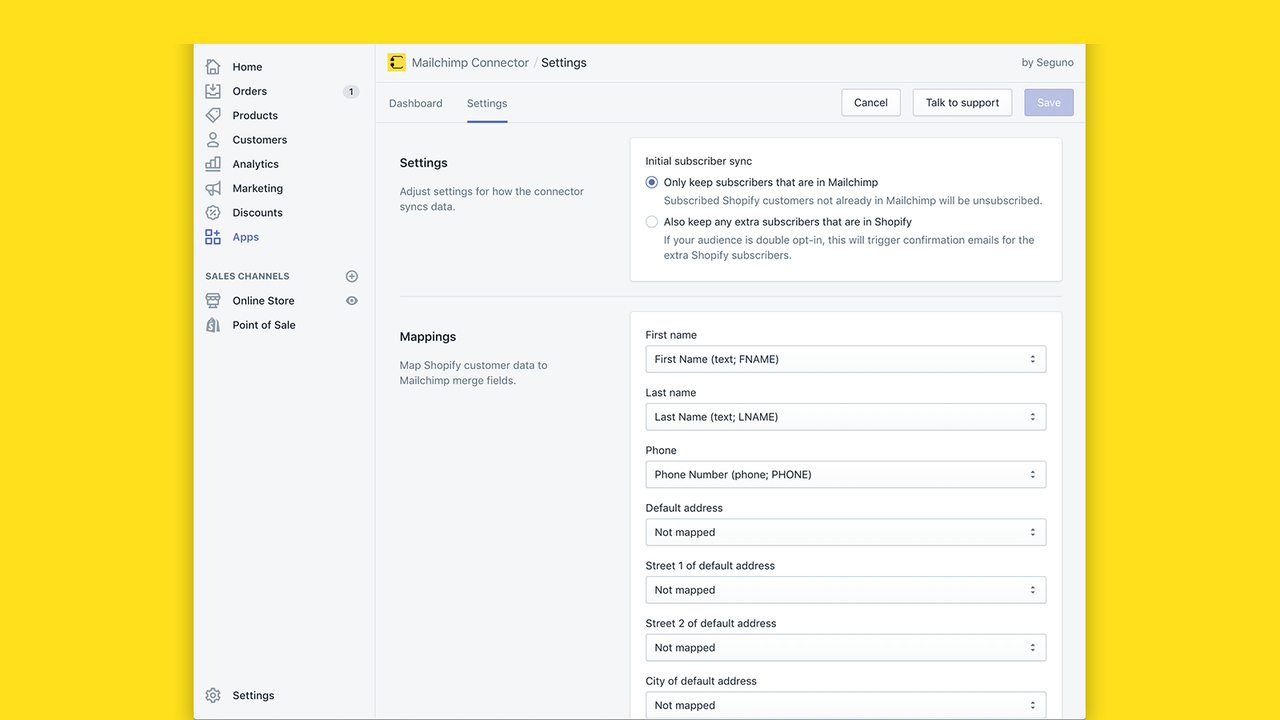The image size is (1280, 720).
Task: Open Settings at the sidebar bottom
Action: 253,695
